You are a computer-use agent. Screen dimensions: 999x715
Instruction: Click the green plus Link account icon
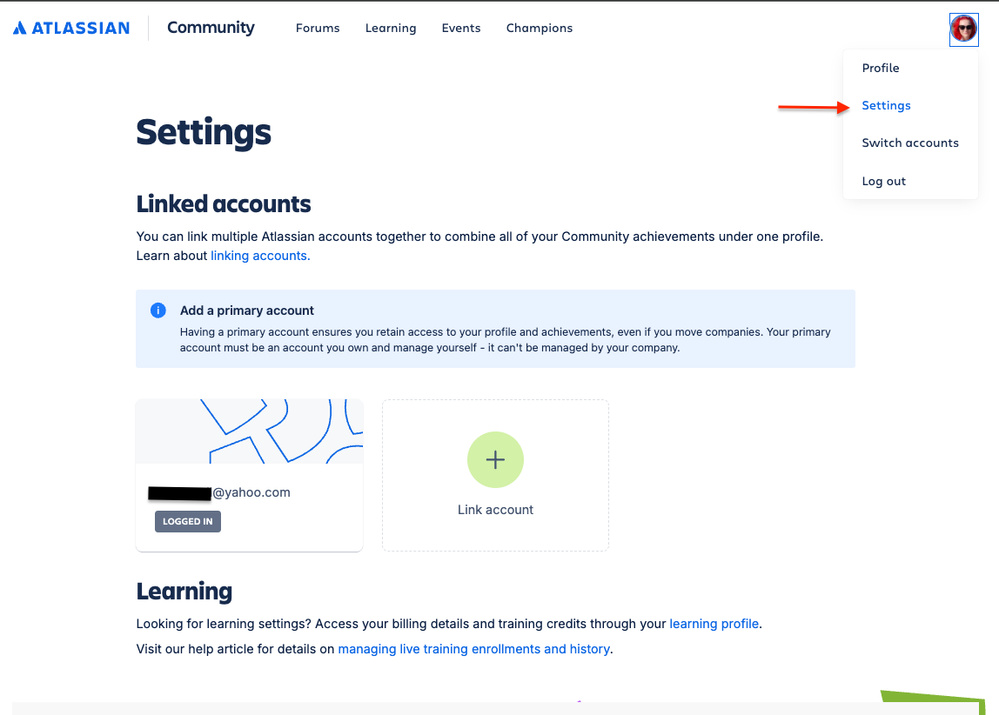tap(495, 460)
